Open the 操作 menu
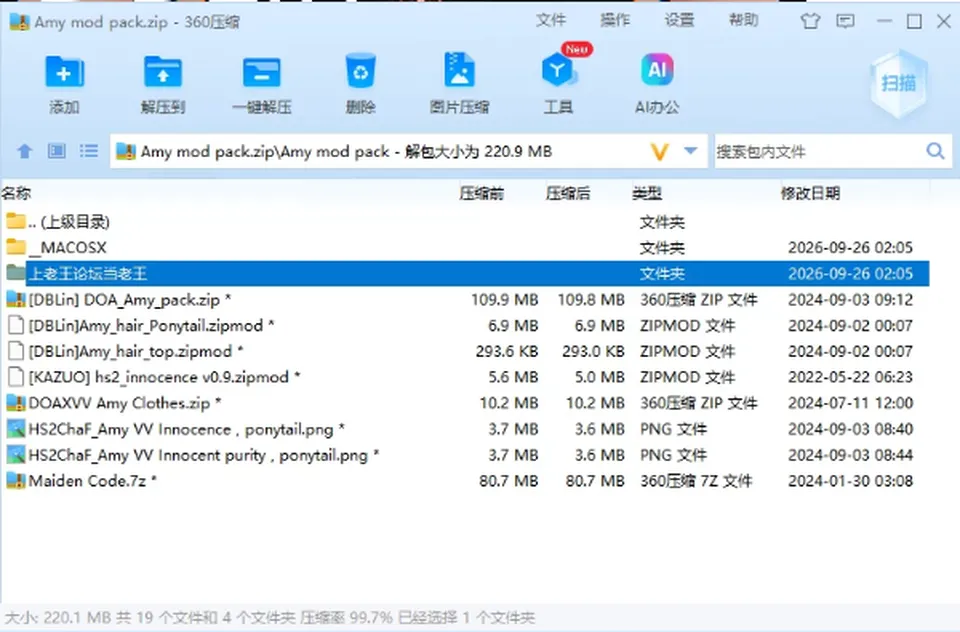The height and width of the screenshot is (632, 960). pyautogui.click(x=615, y=20)
